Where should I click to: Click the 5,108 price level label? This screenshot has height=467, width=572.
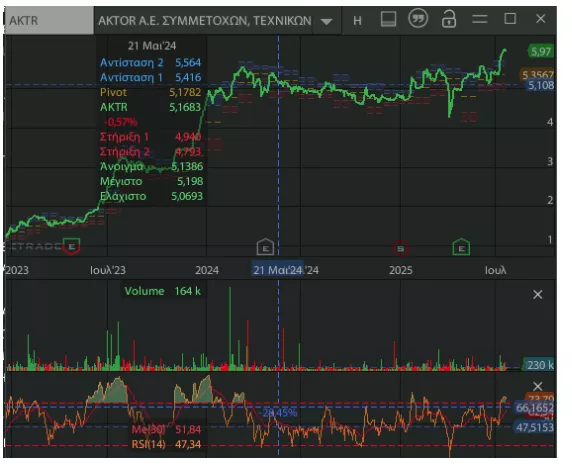click(541, 85)
